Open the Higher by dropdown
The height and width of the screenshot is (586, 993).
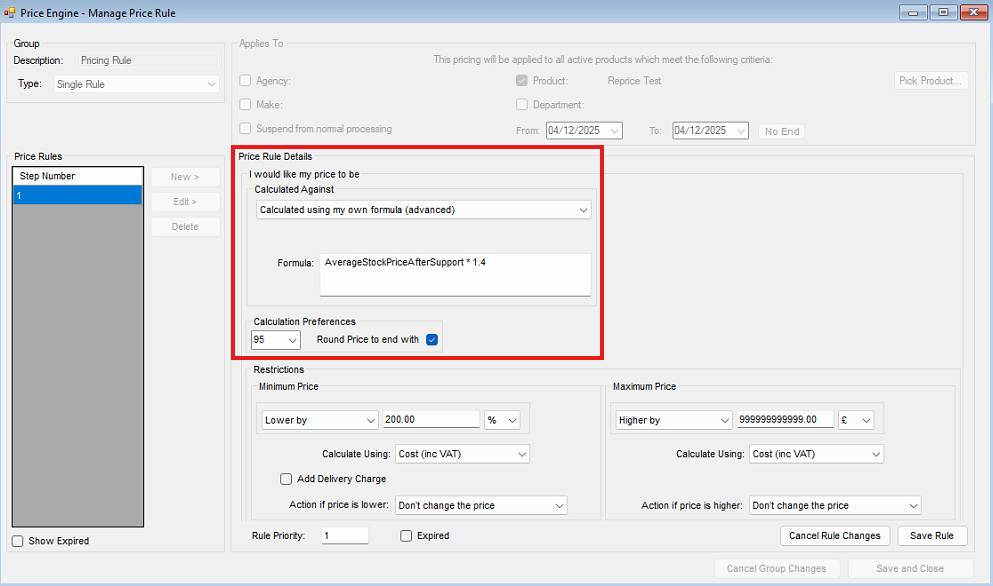pos(674,420)
